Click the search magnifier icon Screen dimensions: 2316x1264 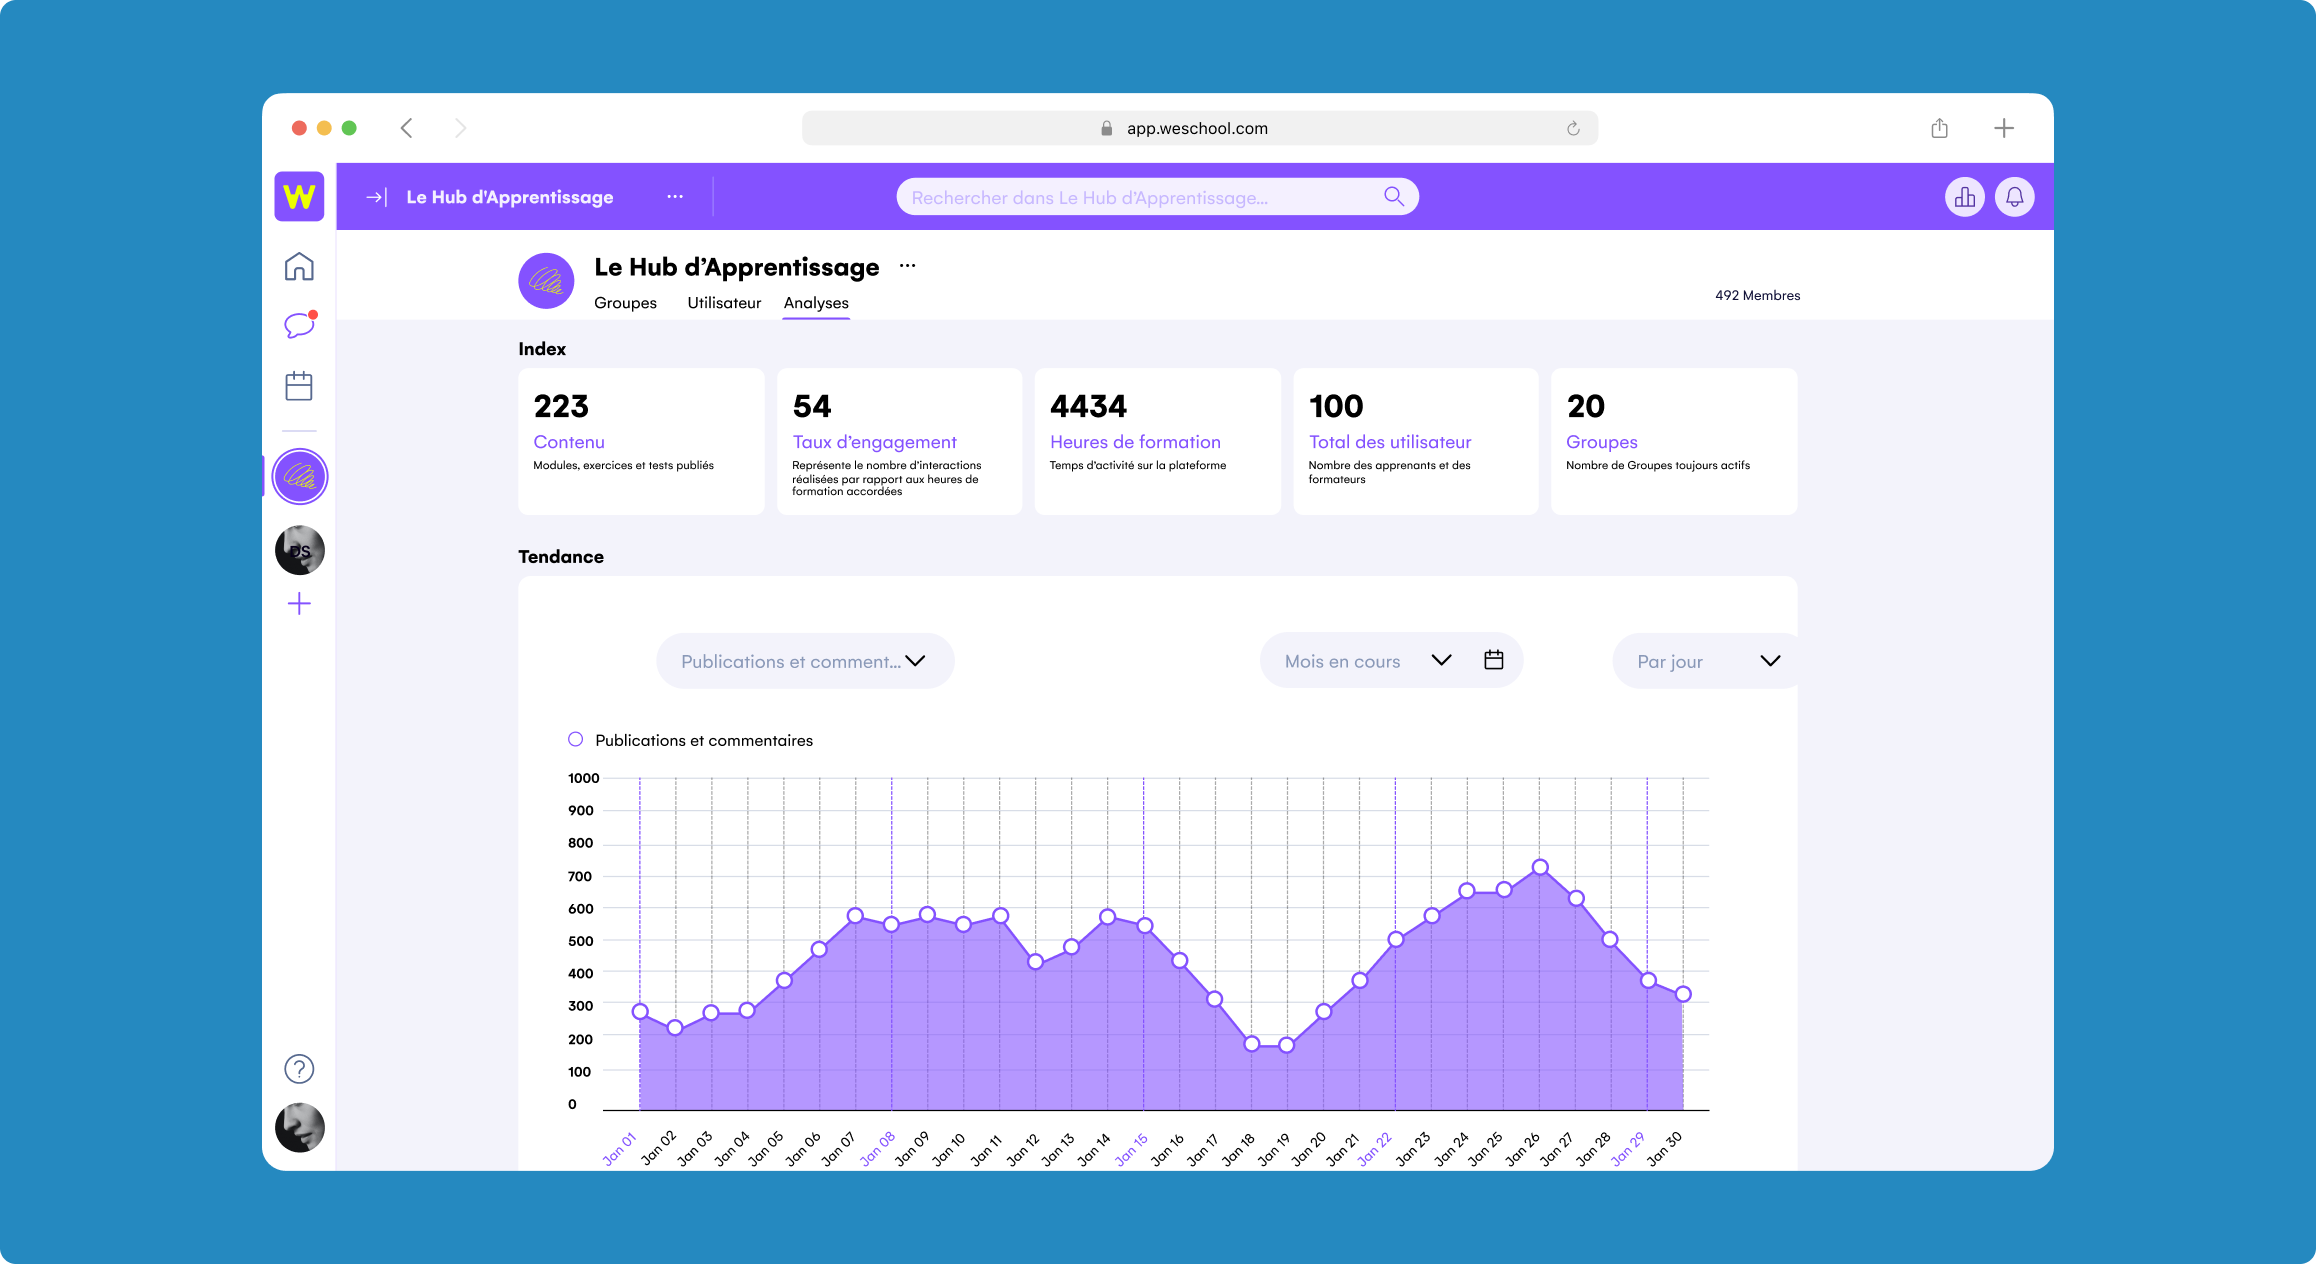coord(1394,197)
